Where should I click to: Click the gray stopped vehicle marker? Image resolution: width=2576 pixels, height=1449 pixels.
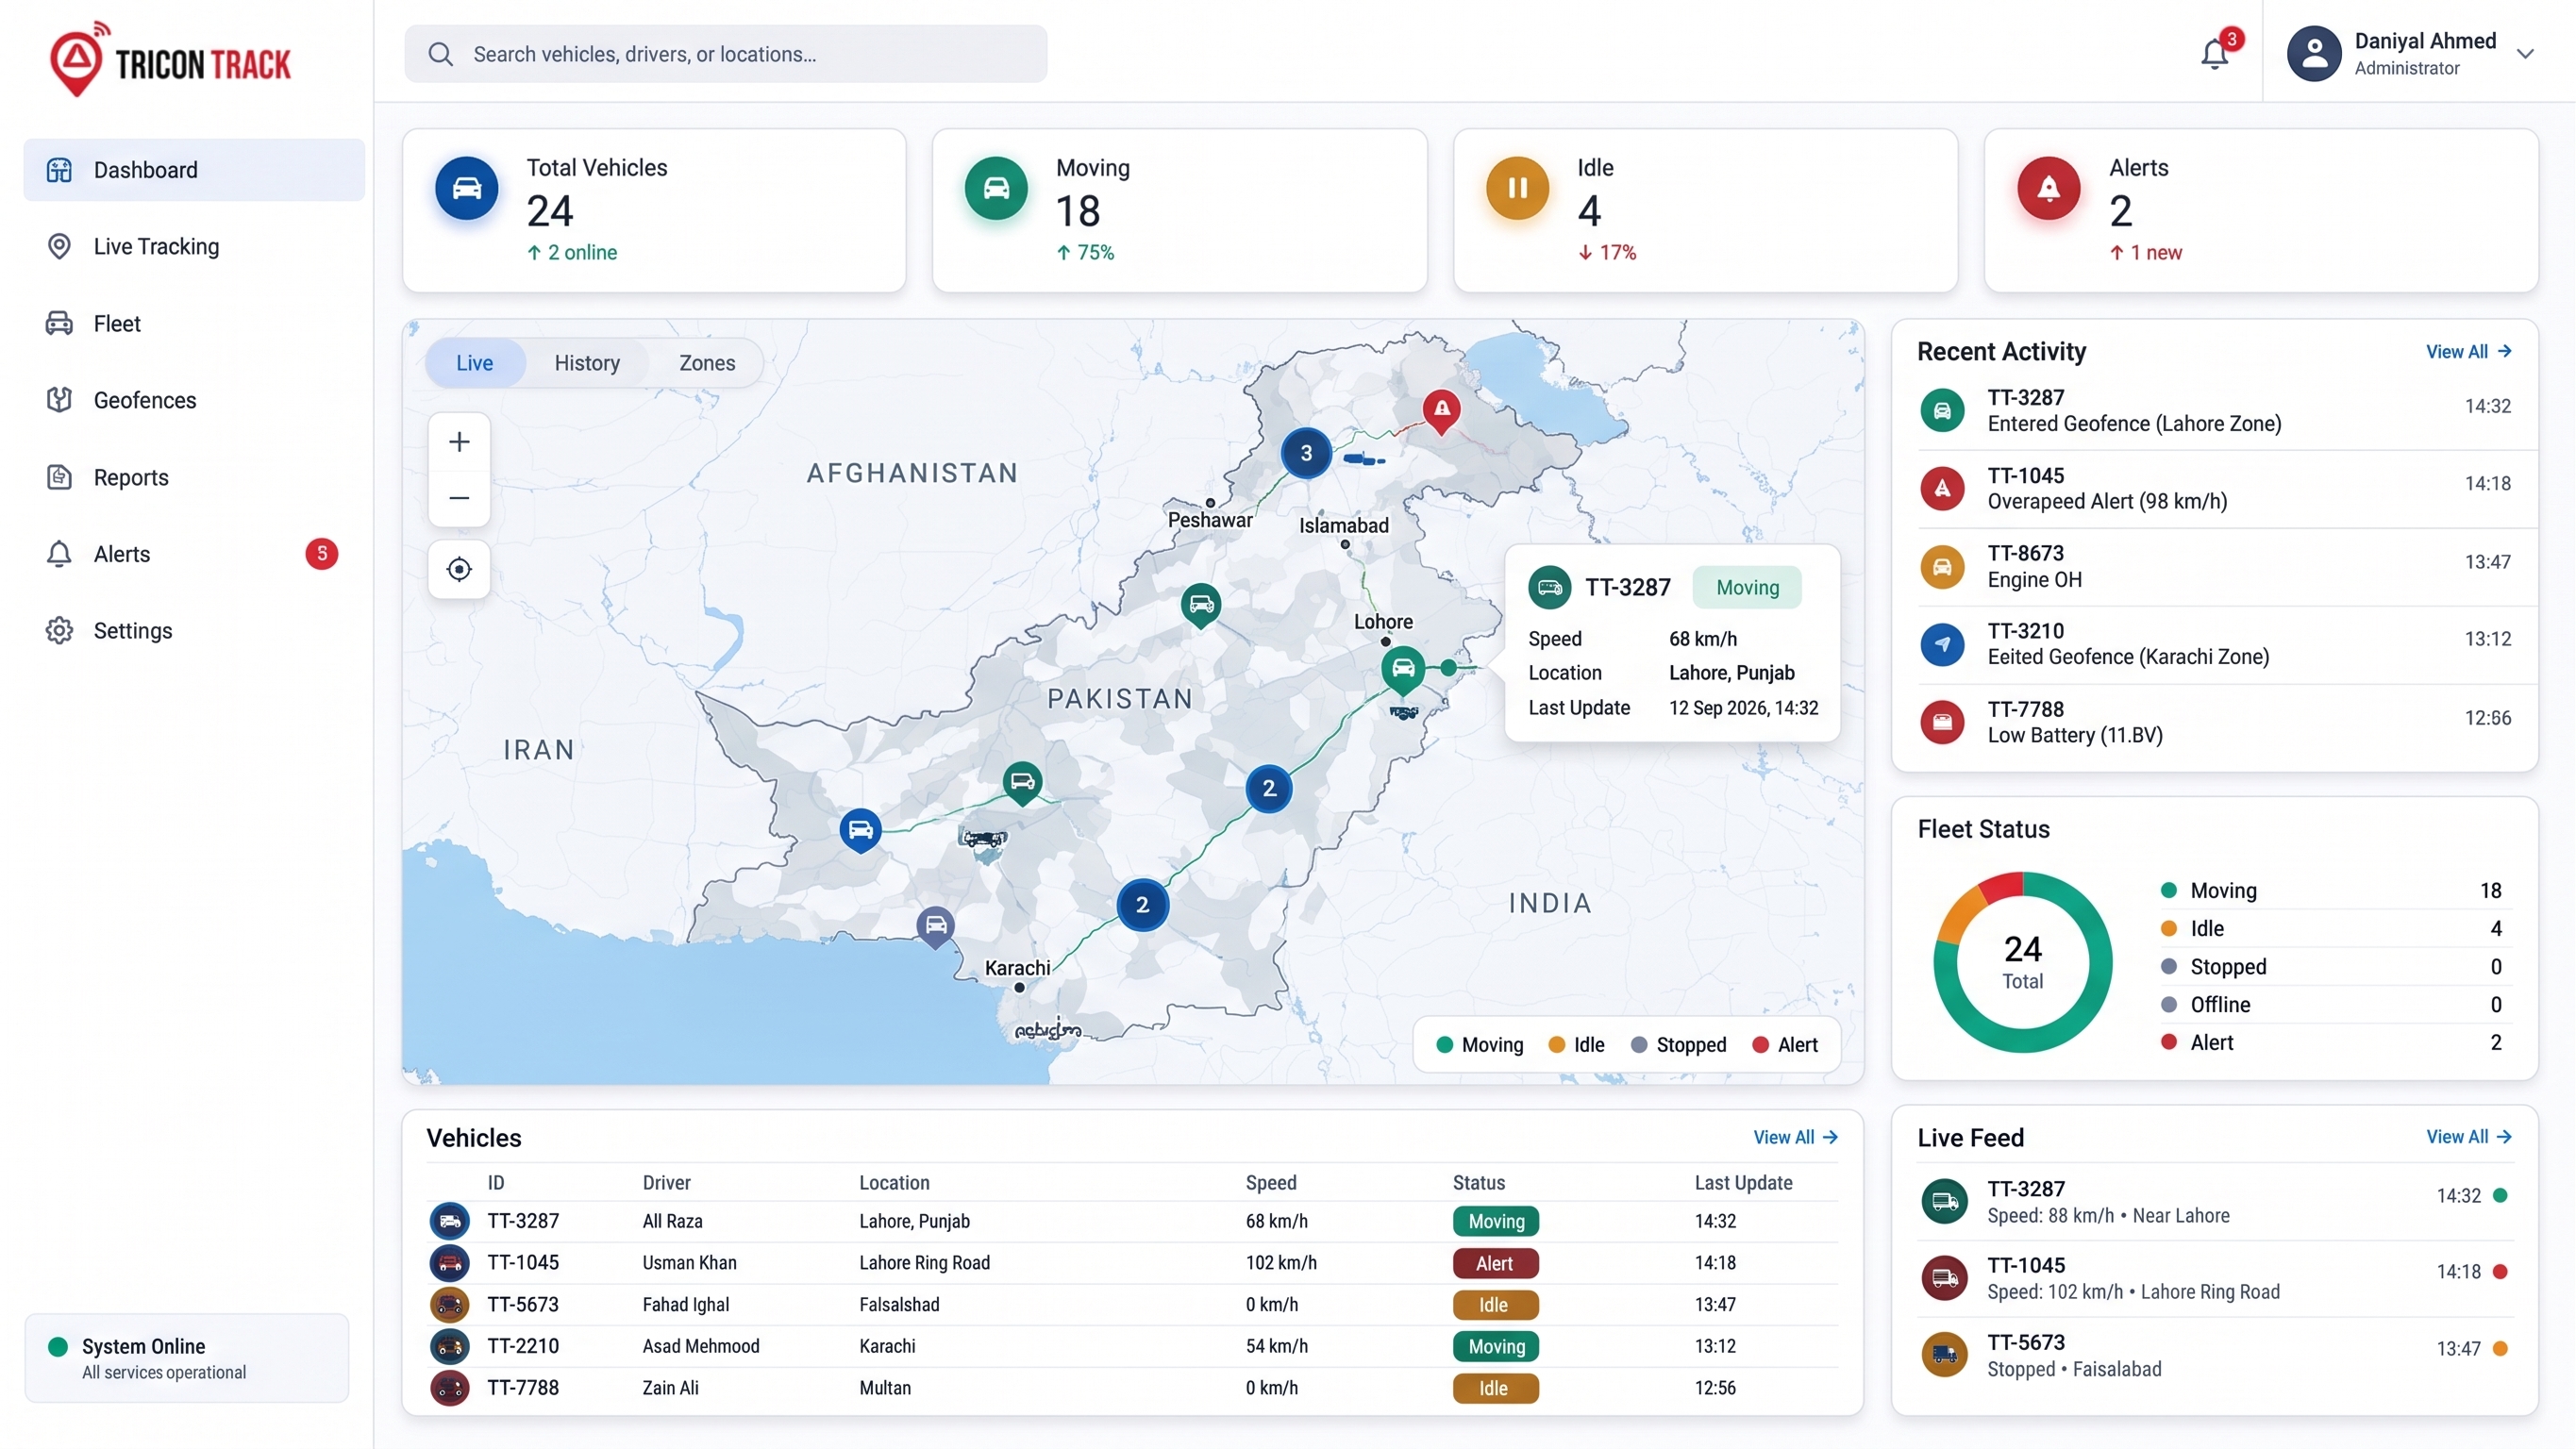point(935,927)
